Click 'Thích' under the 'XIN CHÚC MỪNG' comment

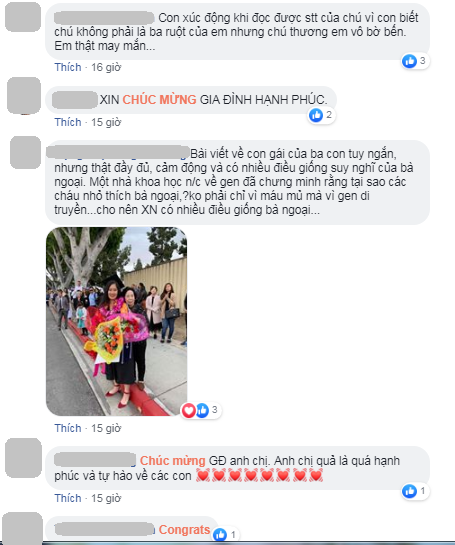(68, 122)
